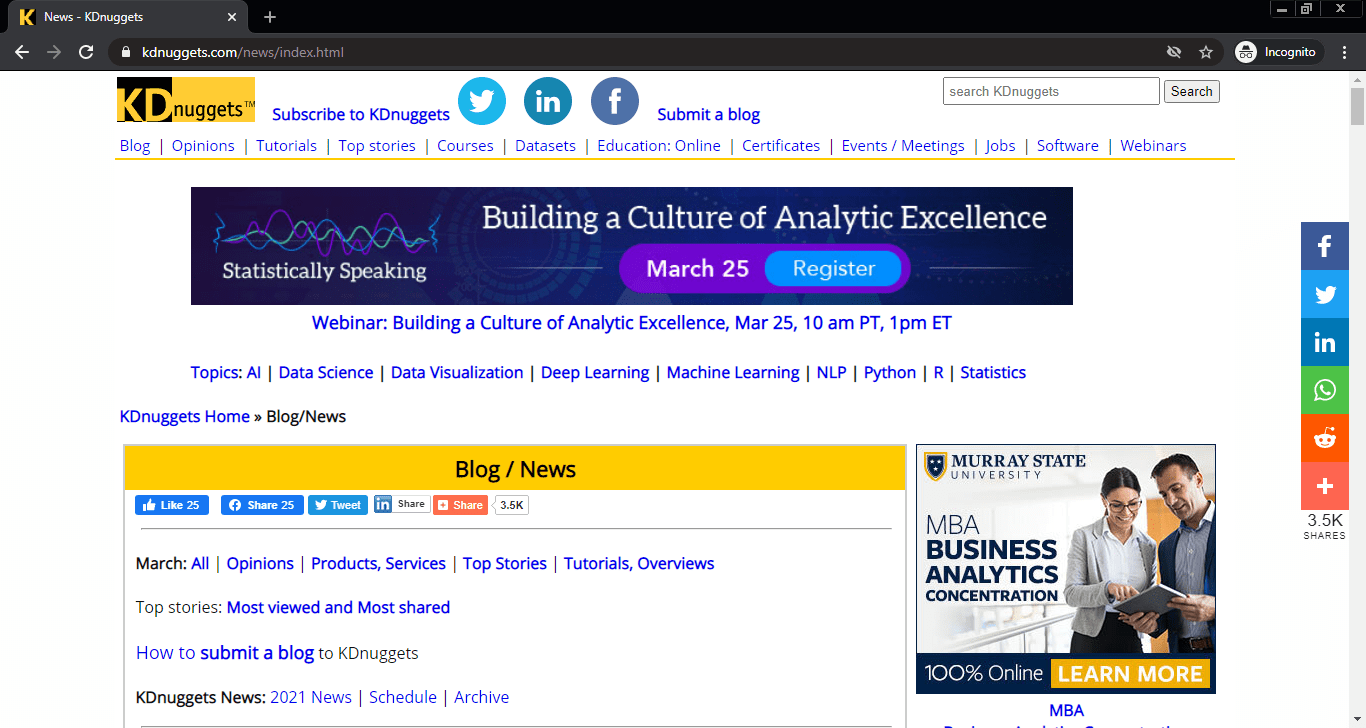Open the Software navigation item
The height and width of the screenshot is (728, 1366).
1068,145
